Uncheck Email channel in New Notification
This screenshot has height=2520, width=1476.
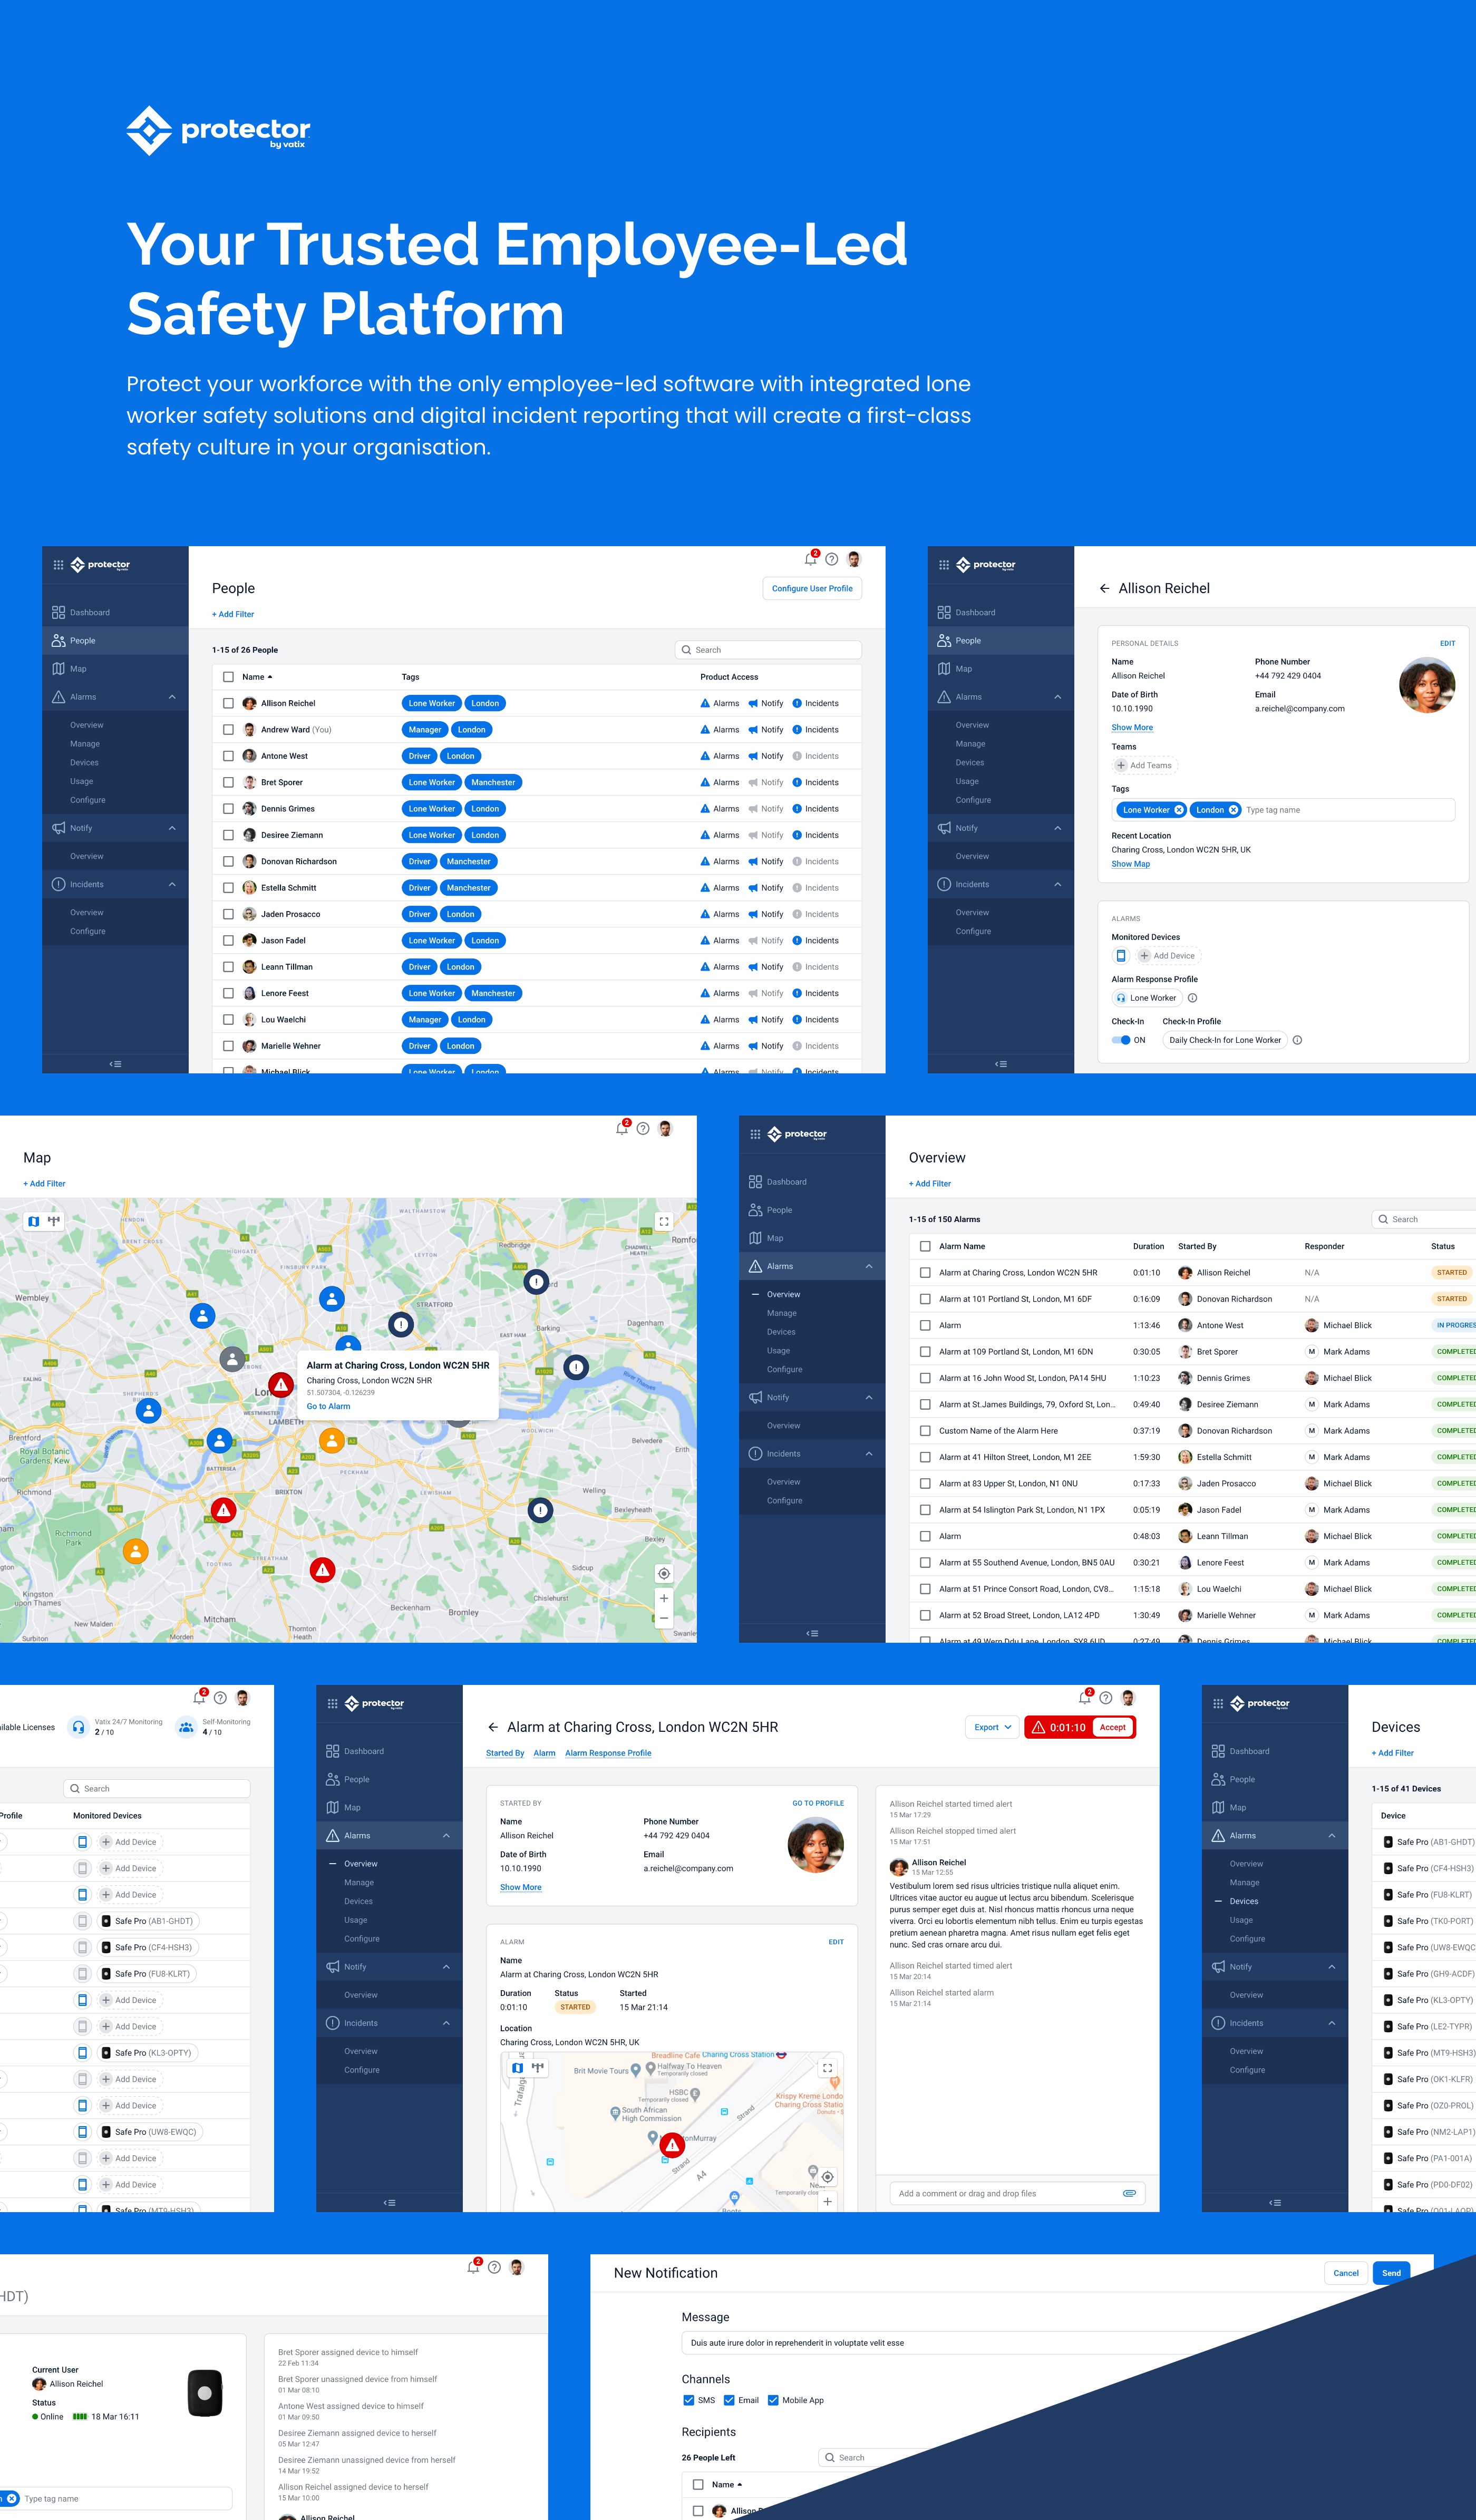click(x=729, y=2400)
